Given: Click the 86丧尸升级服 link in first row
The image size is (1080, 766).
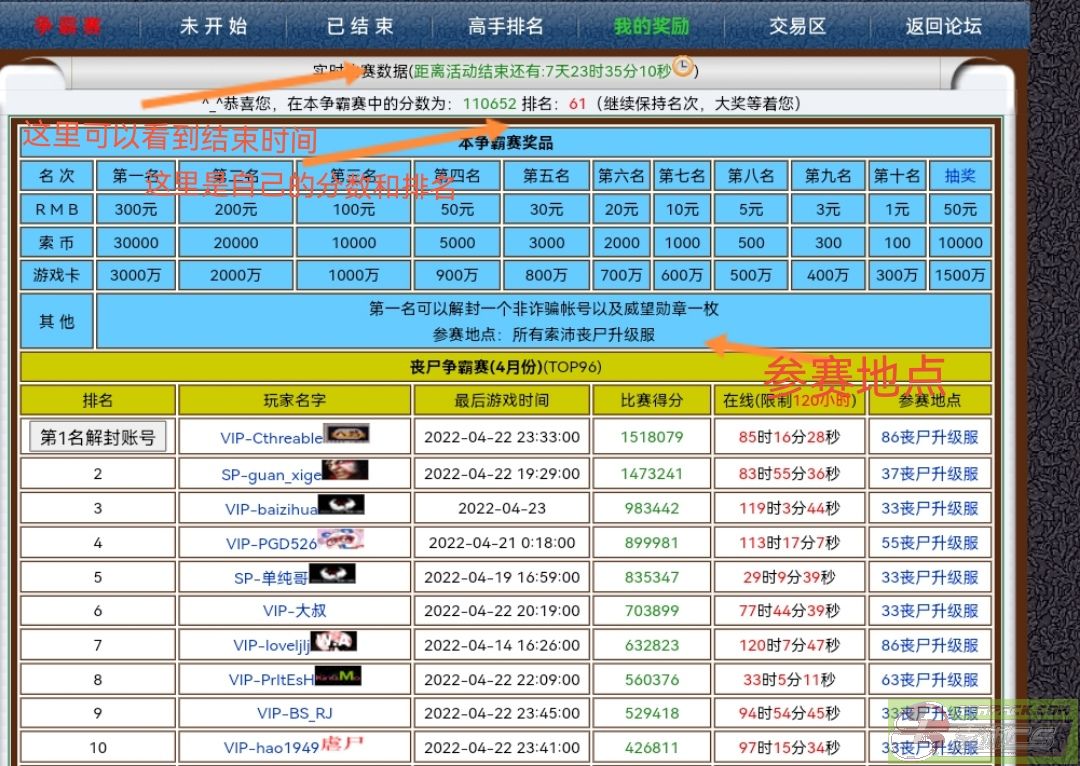Looking at the screenshot, I should pos(929,437).
